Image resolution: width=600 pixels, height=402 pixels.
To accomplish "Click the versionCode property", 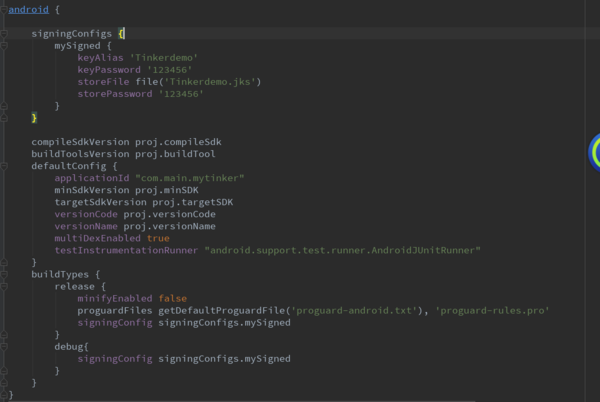I will click(86, 214).
